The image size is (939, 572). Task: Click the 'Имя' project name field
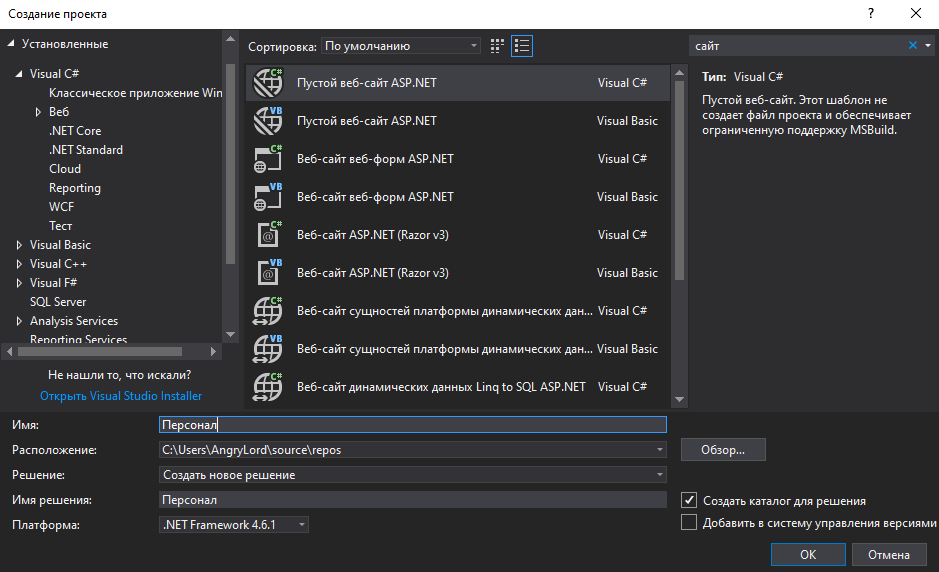413,425
